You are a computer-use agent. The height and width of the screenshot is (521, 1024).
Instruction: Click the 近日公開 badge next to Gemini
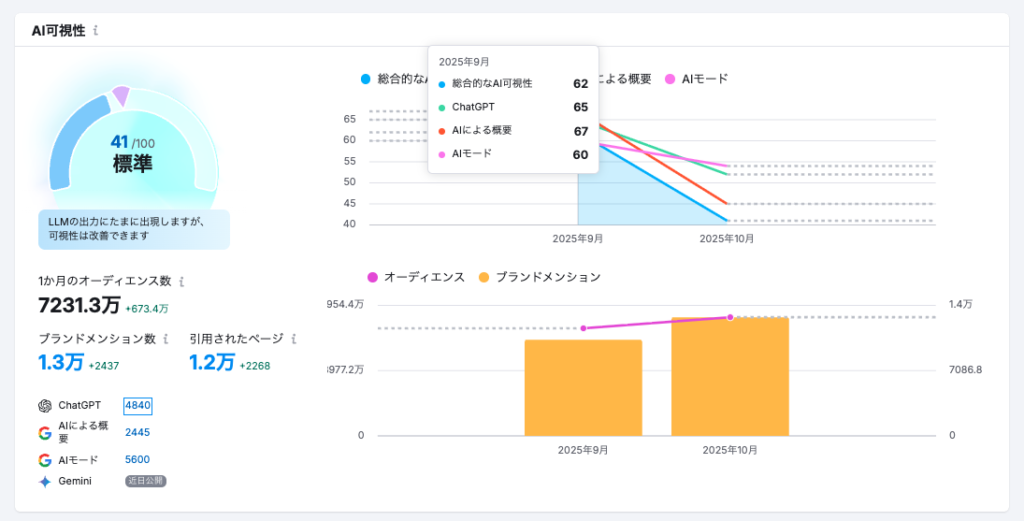click(x=146, y=481)
